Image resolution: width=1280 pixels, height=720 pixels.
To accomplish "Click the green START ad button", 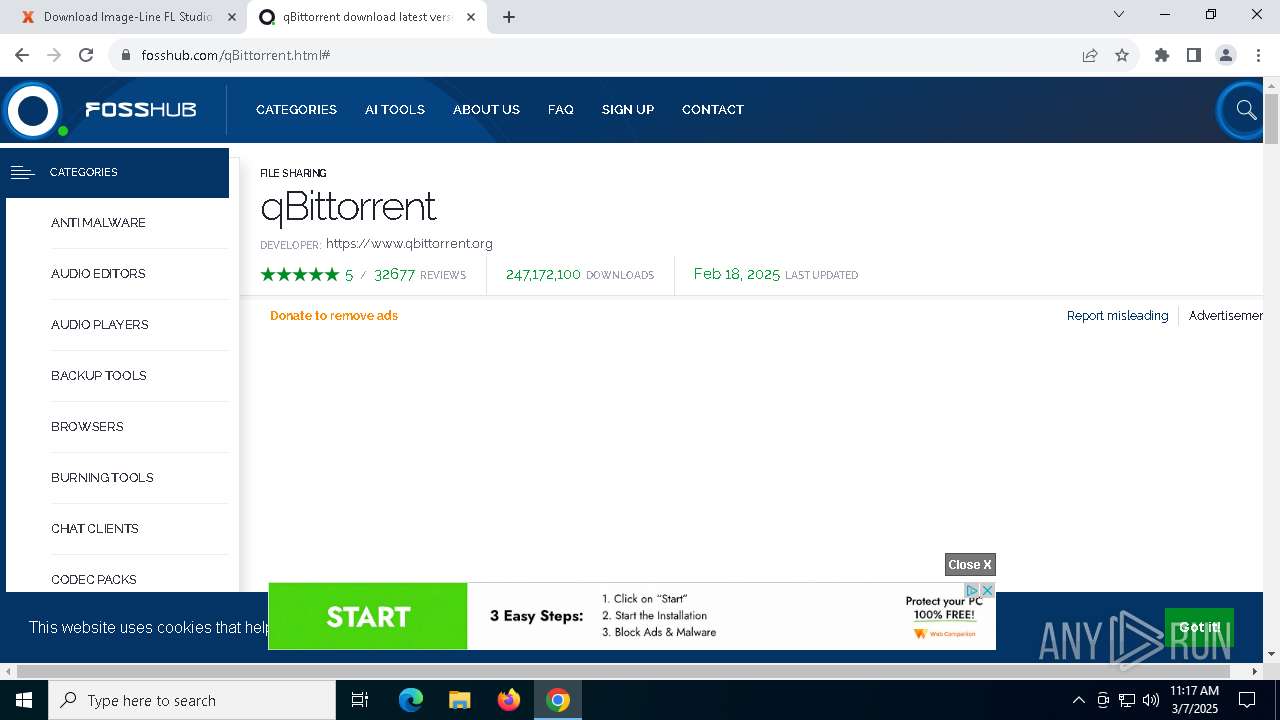I will (x=368, y=617).
